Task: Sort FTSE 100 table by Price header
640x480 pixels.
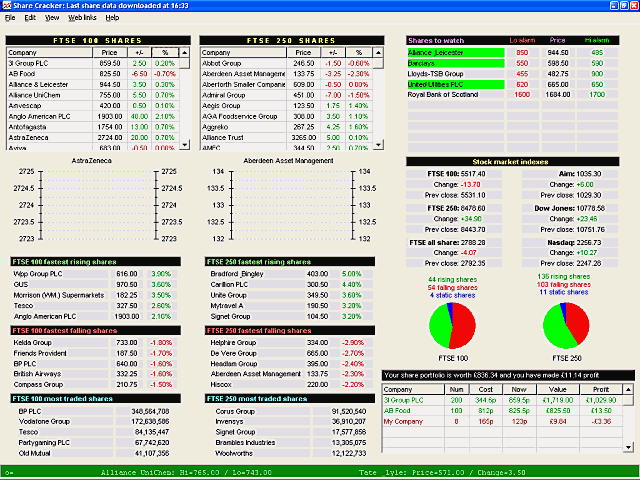Action: (109, 53)
